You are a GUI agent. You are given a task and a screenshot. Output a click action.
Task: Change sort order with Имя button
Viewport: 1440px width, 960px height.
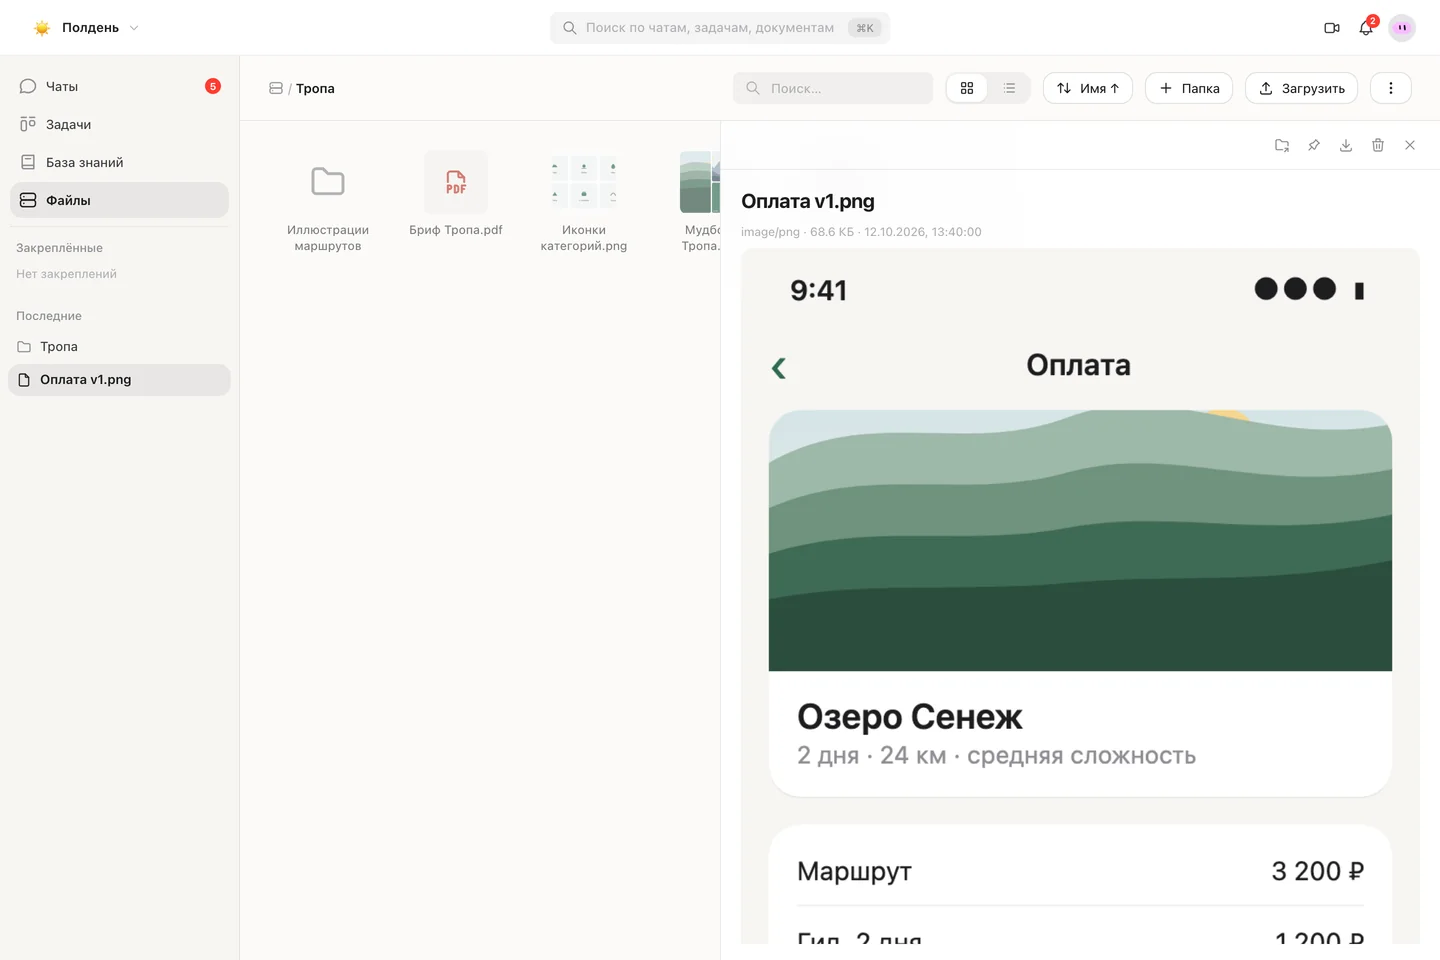1088,88
